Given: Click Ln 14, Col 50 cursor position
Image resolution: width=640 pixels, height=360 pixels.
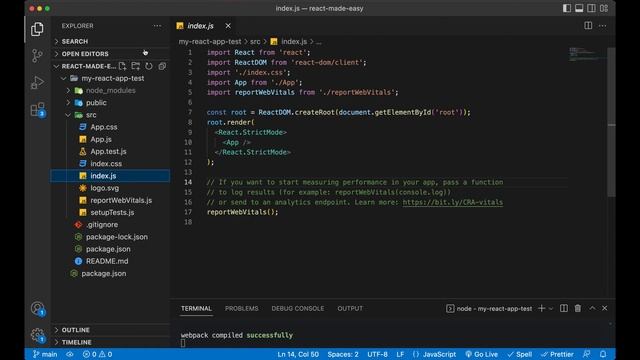Looking at the screenshot, I should pyautogui.click(x=298, y=354).
